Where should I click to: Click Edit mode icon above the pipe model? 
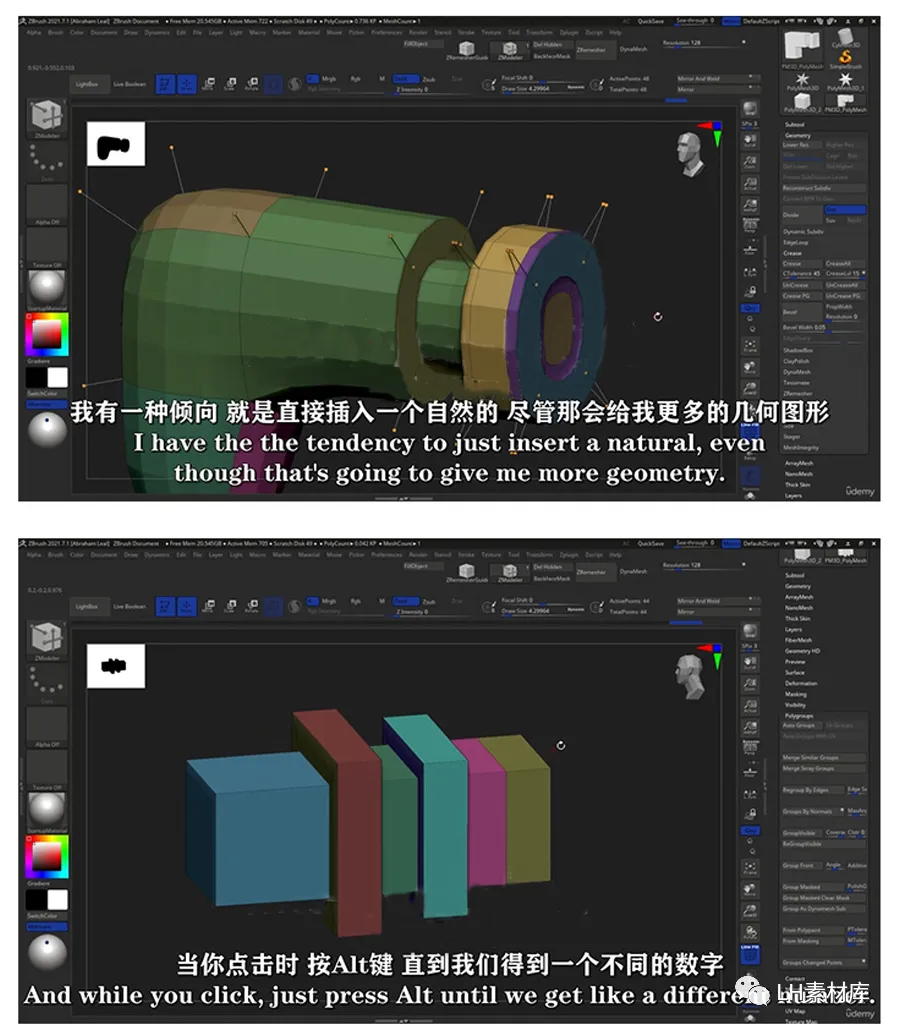pyautogui.click(x=165, y=84)
